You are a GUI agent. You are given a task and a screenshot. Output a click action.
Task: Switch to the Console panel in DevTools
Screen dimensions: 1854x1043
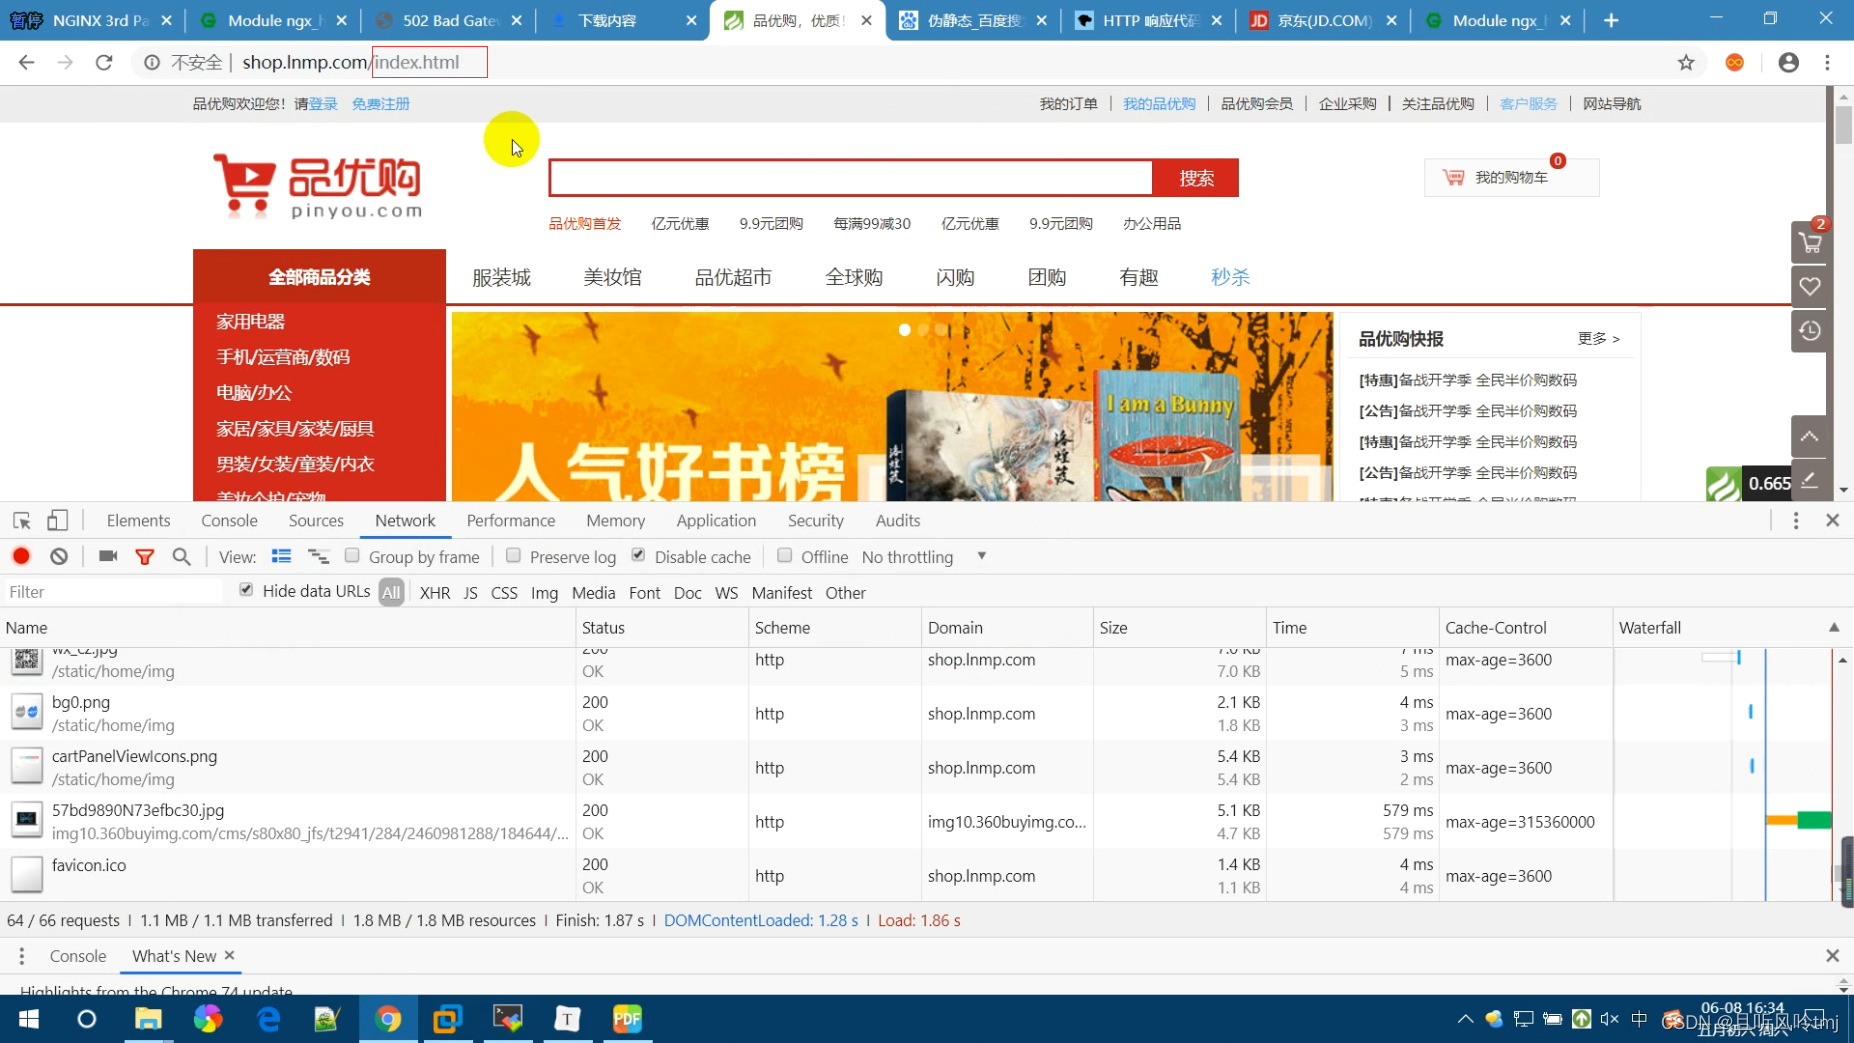[229, 520]
